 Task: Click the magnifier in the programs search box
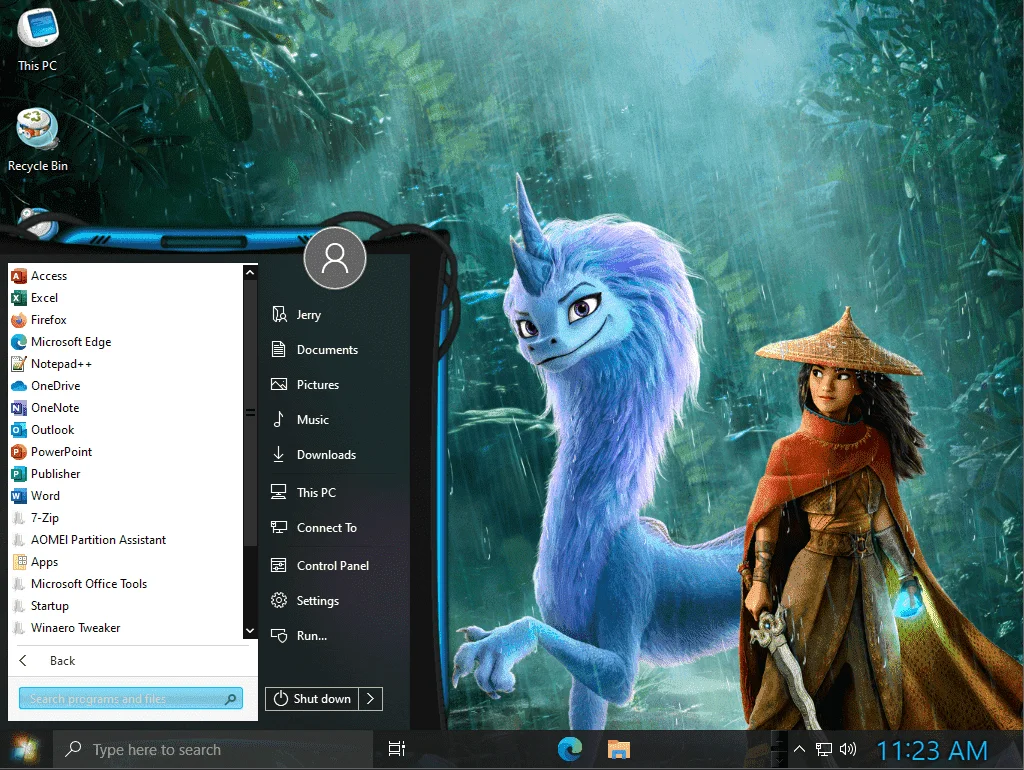coord(231,699)
